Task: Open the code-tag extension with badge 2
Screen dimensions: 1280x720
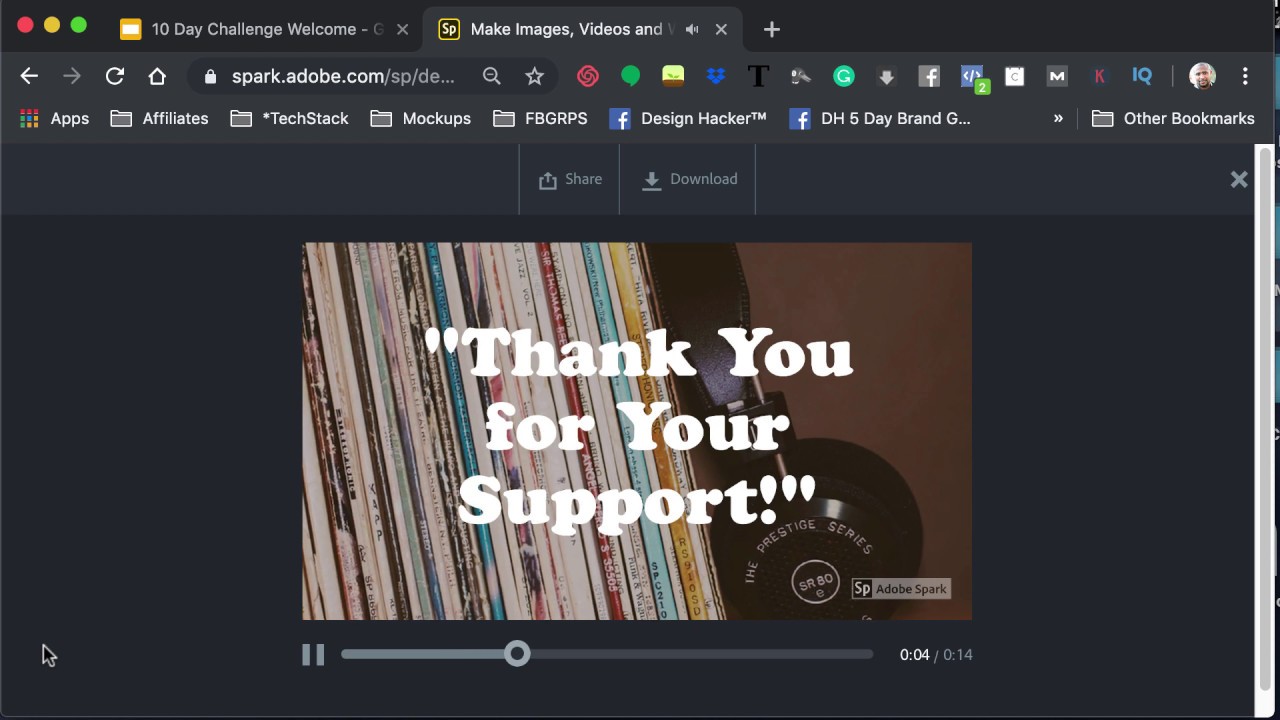Action: click(x=973, y=77)
